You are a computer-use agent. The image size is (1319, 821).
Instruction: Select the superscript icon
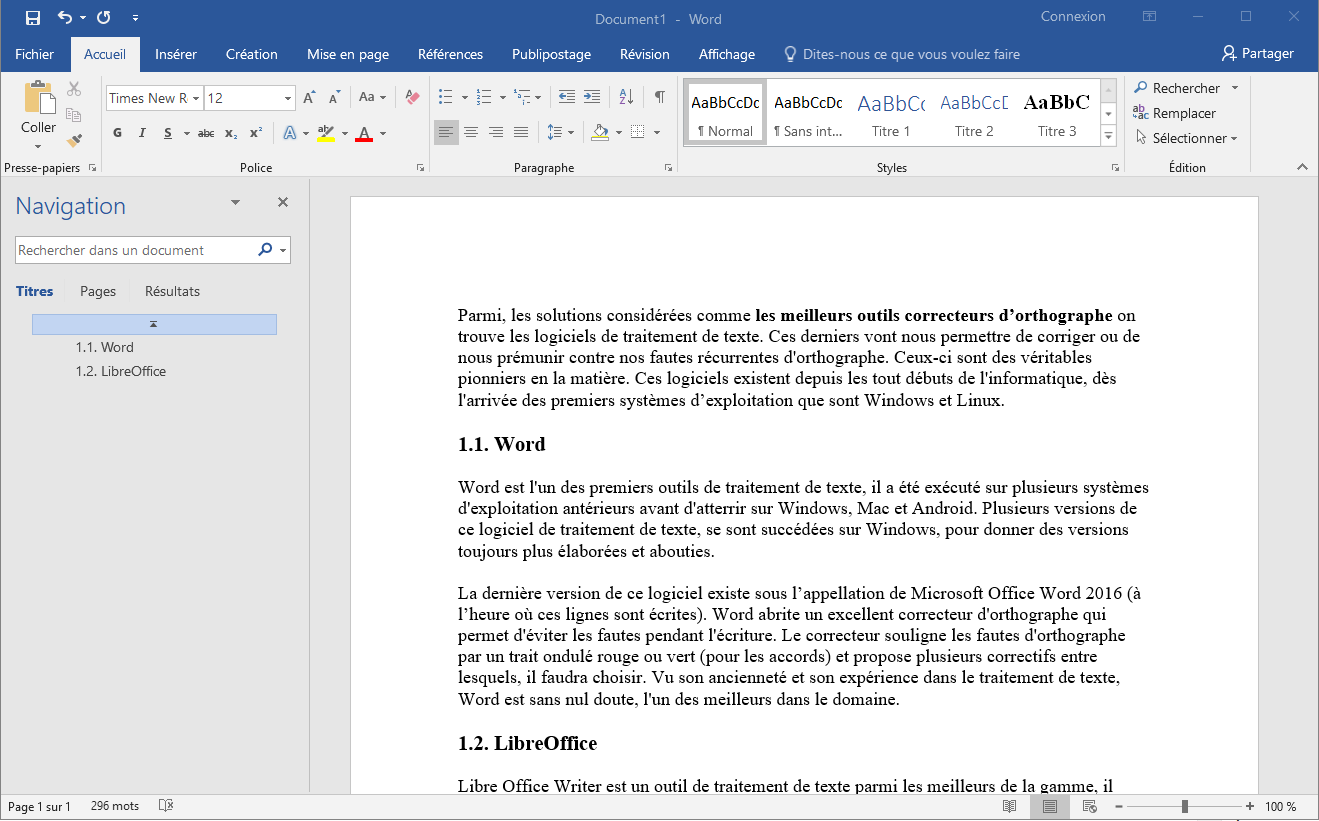click(256, 132)
